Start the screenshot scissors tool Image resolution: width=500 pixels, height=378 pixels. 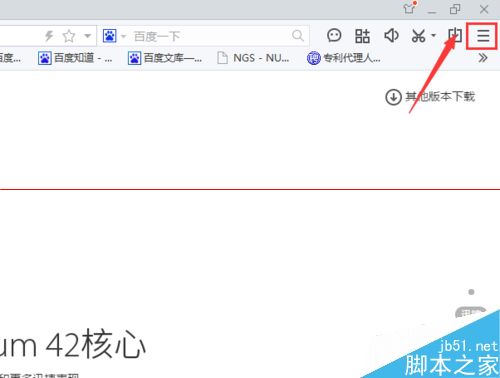[x=419, y=36]
